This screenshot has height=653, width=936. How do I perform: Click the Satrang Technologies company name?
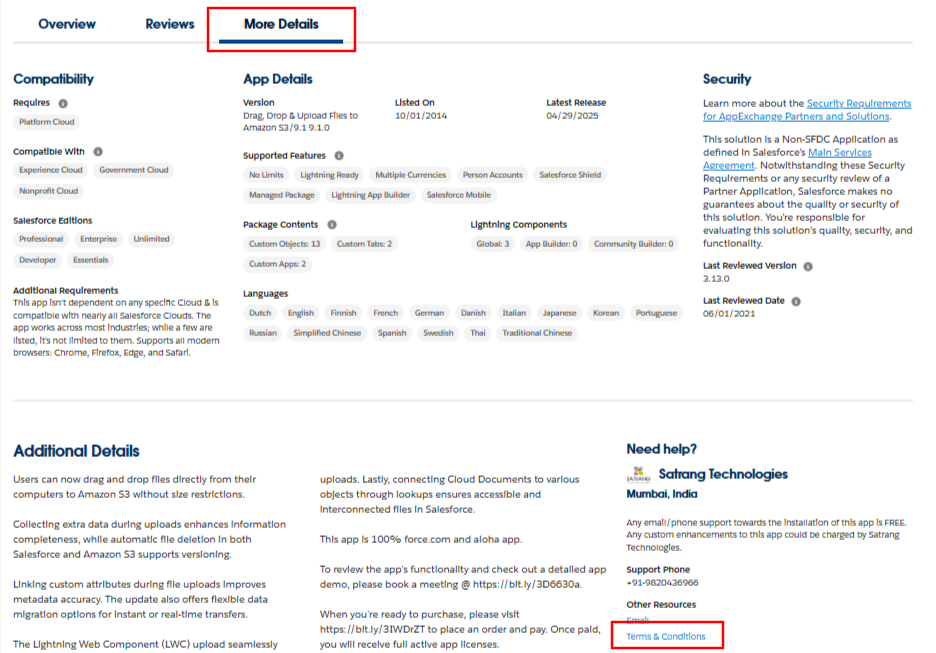pyautogui.click(x=723, y=474)
